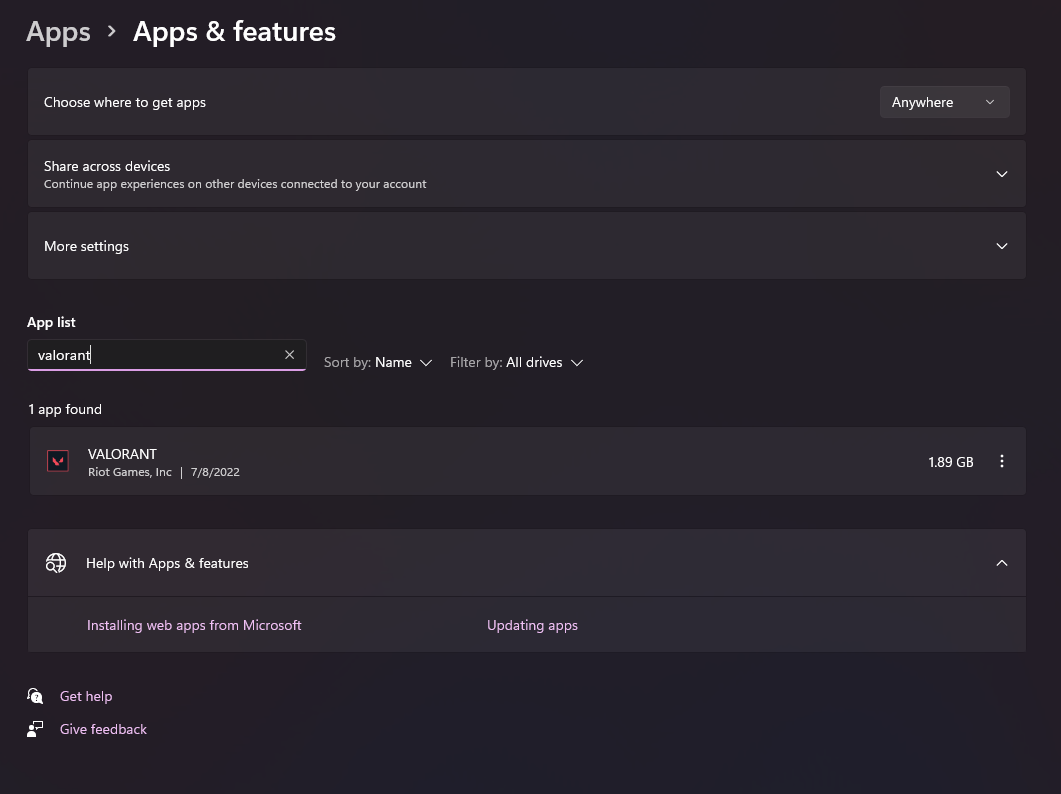This screenshot has height=794, width=1061.
Task: Click the Give feedback icon
Action: [x=36, y=729]
